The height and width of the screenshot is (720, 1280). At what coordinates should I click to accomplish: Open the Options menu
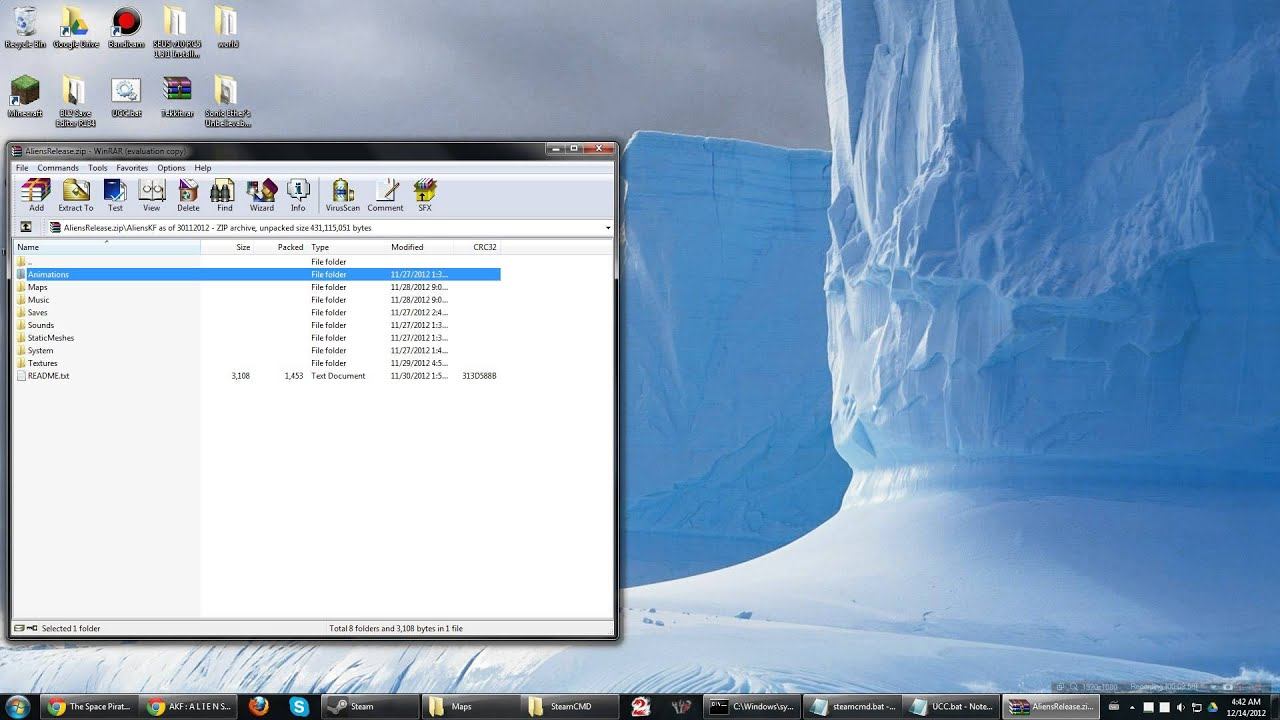coord(171,168)
